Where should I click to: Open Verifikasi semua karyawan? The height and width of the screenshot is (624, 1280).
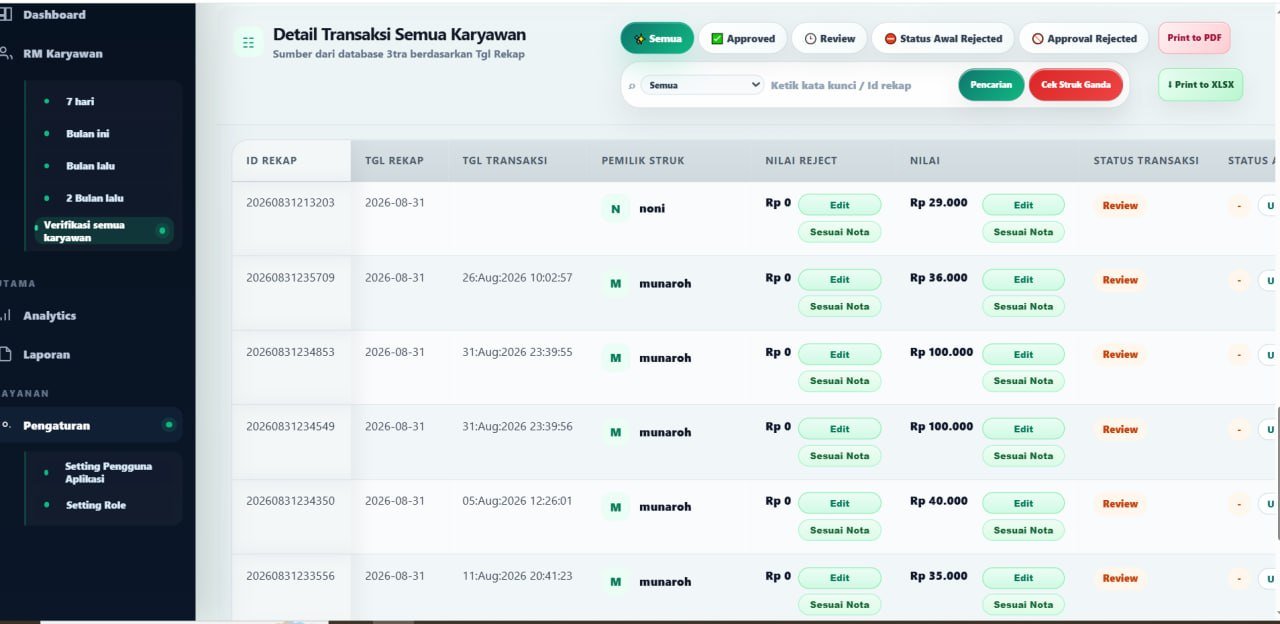point(103,231)
